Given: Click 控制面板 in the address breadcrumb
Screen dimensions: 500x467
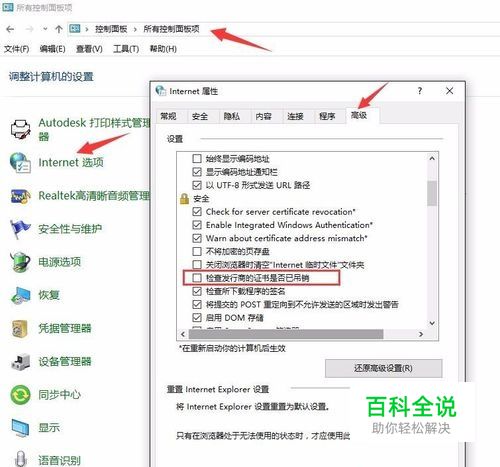Looking at the screenshot, I should tap(111, 29).
